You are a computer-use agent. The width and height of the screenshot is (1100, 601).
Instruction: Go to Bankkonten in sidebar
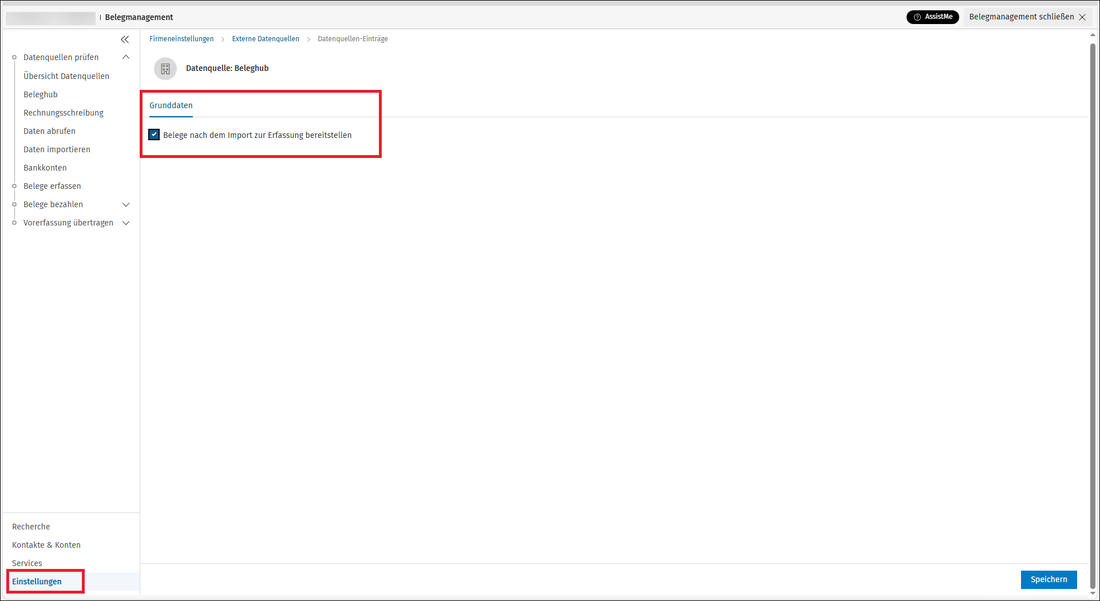[x=45, y=168]
